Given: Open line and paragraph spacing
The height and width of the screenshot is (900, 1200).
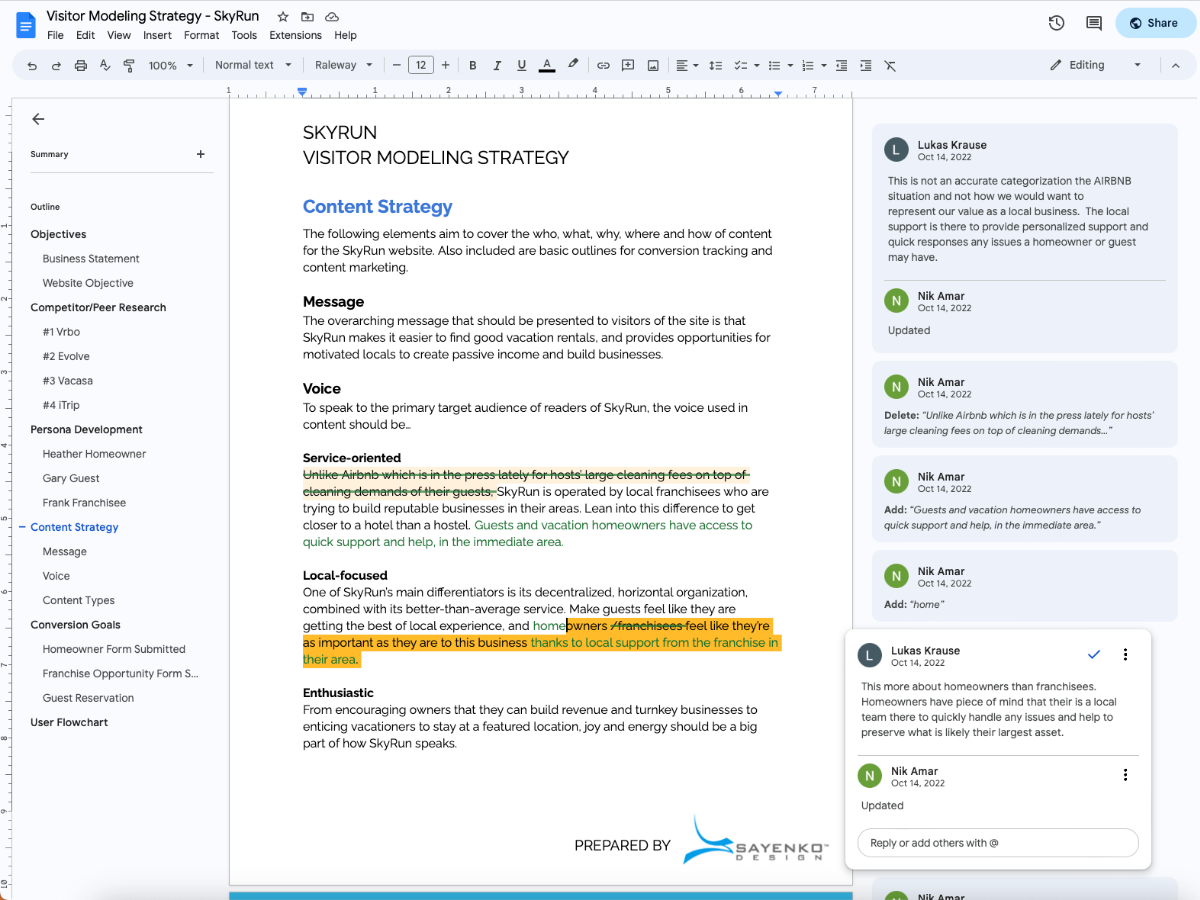Looking at the screenshot, I should coord(715,65).
